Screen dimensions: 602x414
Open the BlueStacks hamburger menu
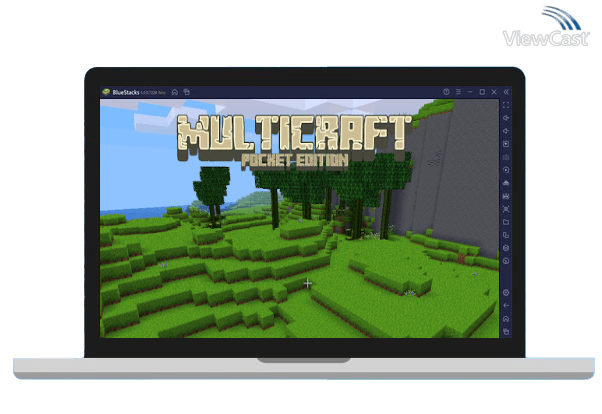pos(458,92)
